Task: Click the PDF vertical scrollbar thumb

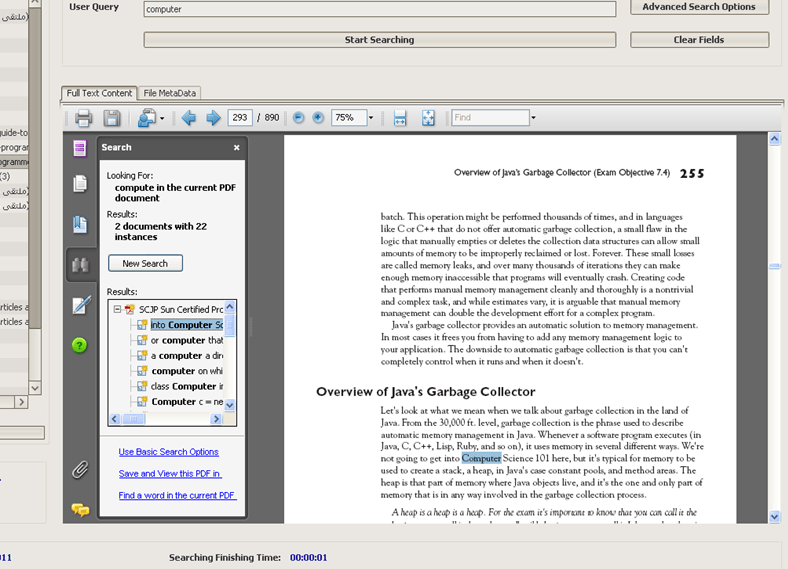Action: coord(774,266)
